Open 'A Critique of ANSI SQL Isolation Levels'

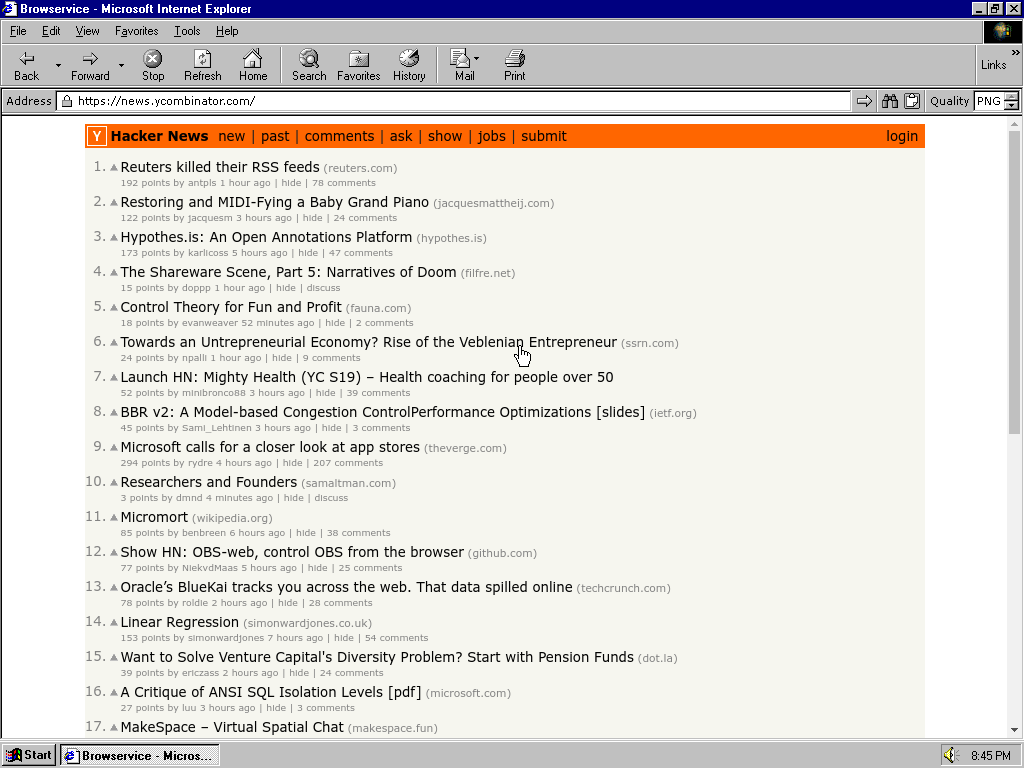click(271, 692)
